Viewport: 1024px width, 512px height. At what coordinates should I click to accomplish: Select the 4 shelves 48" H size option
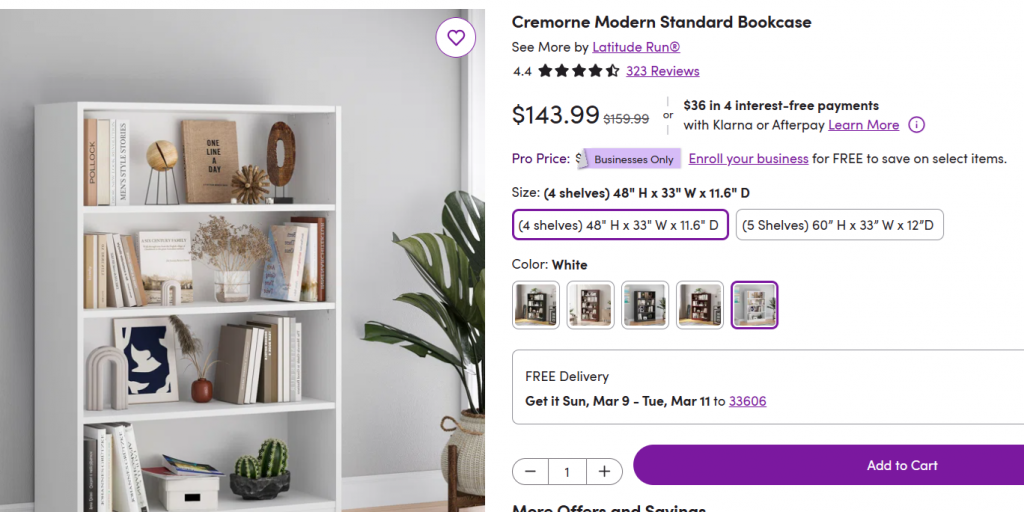(617, 225)
